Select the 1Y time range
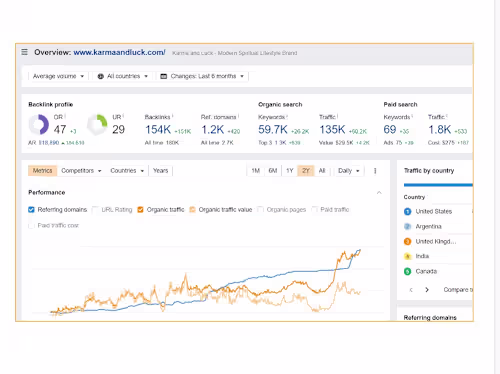The height and width of the screenshot is (374, 500). (x=290, y=171)
